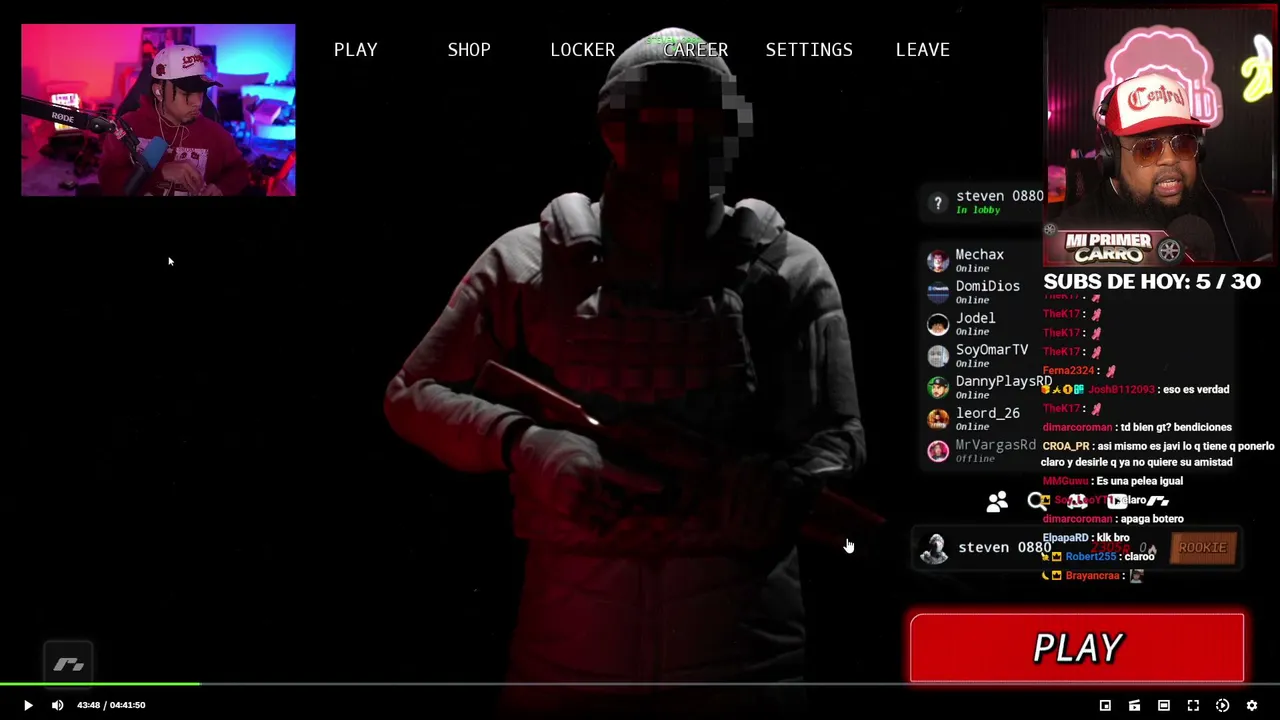Click Mechax's avatar picture

(x=938, y=261)
